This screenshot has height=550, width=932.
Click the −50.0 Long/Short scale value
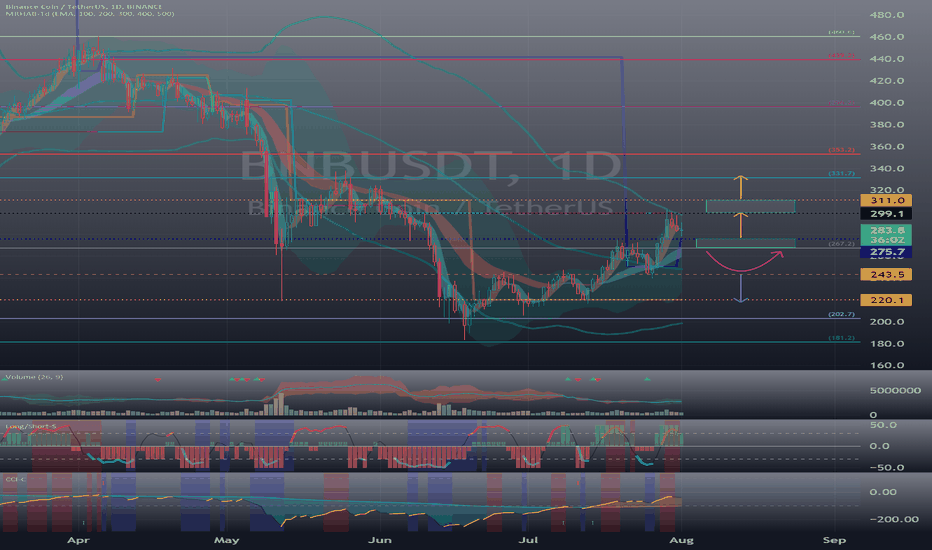tap(887, 467)
